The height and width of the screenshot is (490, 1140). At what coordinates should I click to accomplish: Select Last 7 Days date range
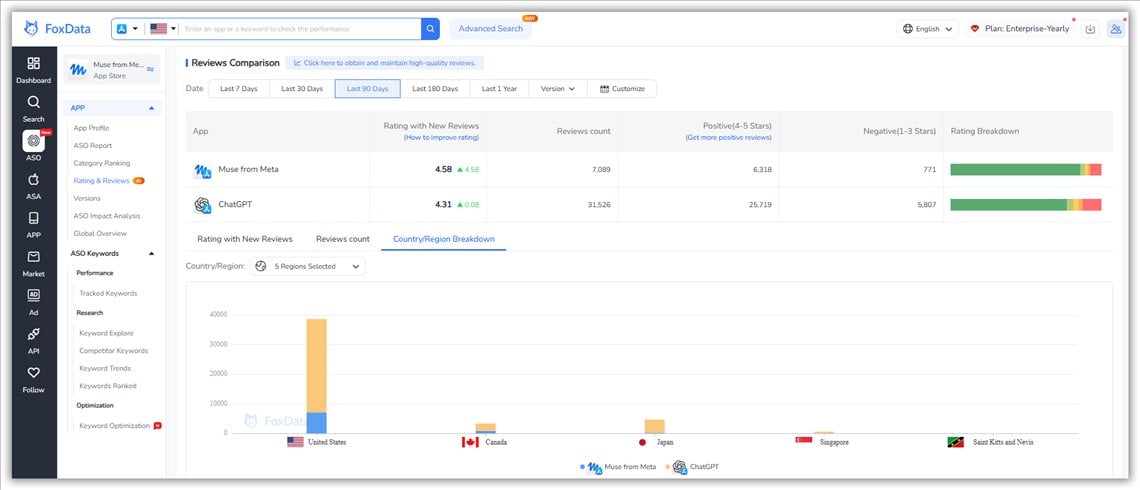point(239,89)
